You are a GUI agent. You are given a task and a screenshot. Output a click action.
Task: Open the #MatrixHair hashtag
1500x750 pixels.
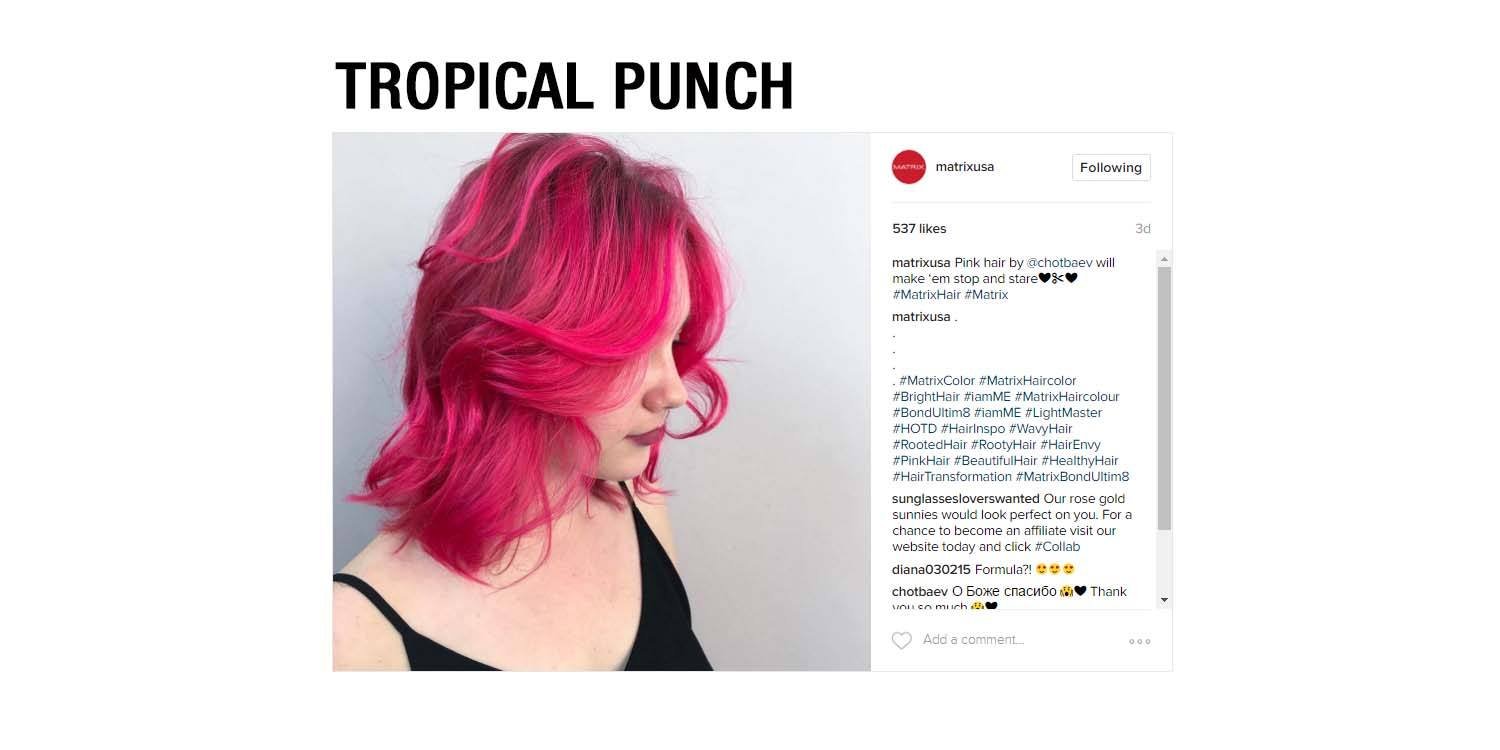(927, 295)
